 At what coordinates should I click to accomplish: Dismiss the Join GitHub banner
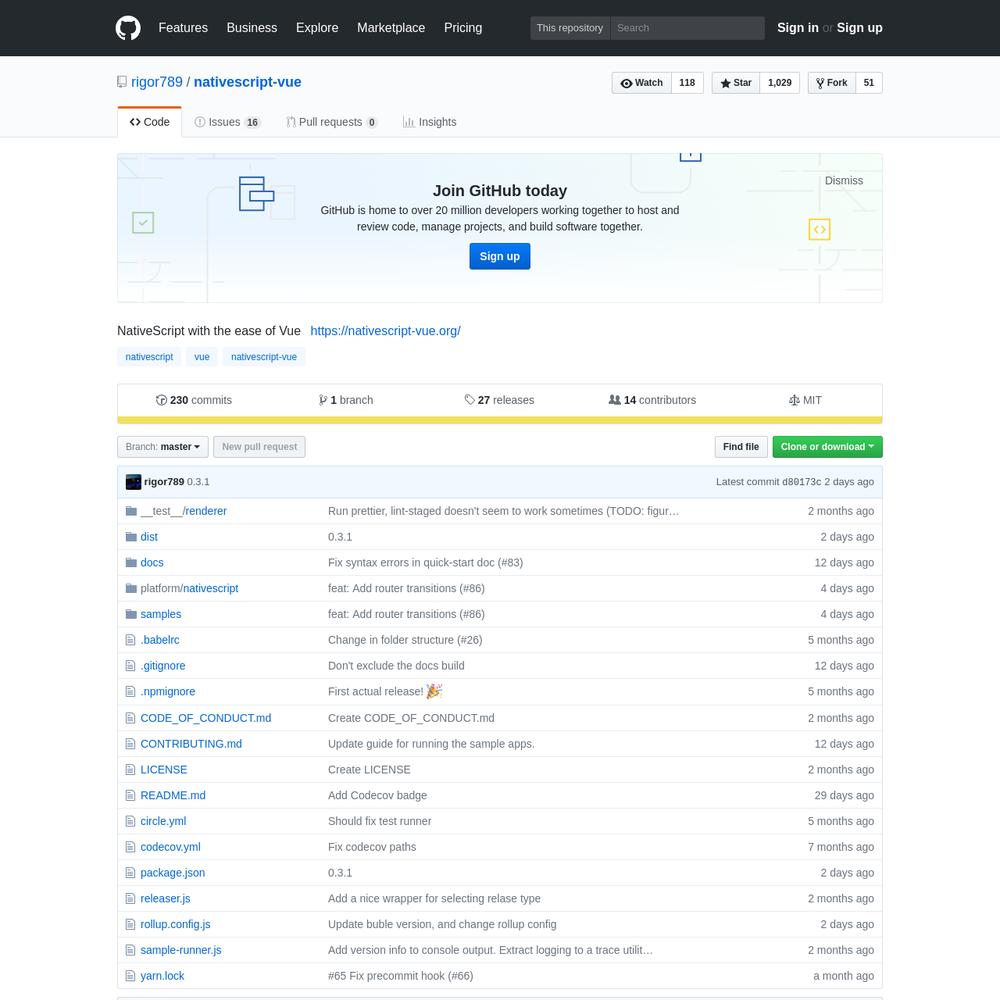(844, 180)
